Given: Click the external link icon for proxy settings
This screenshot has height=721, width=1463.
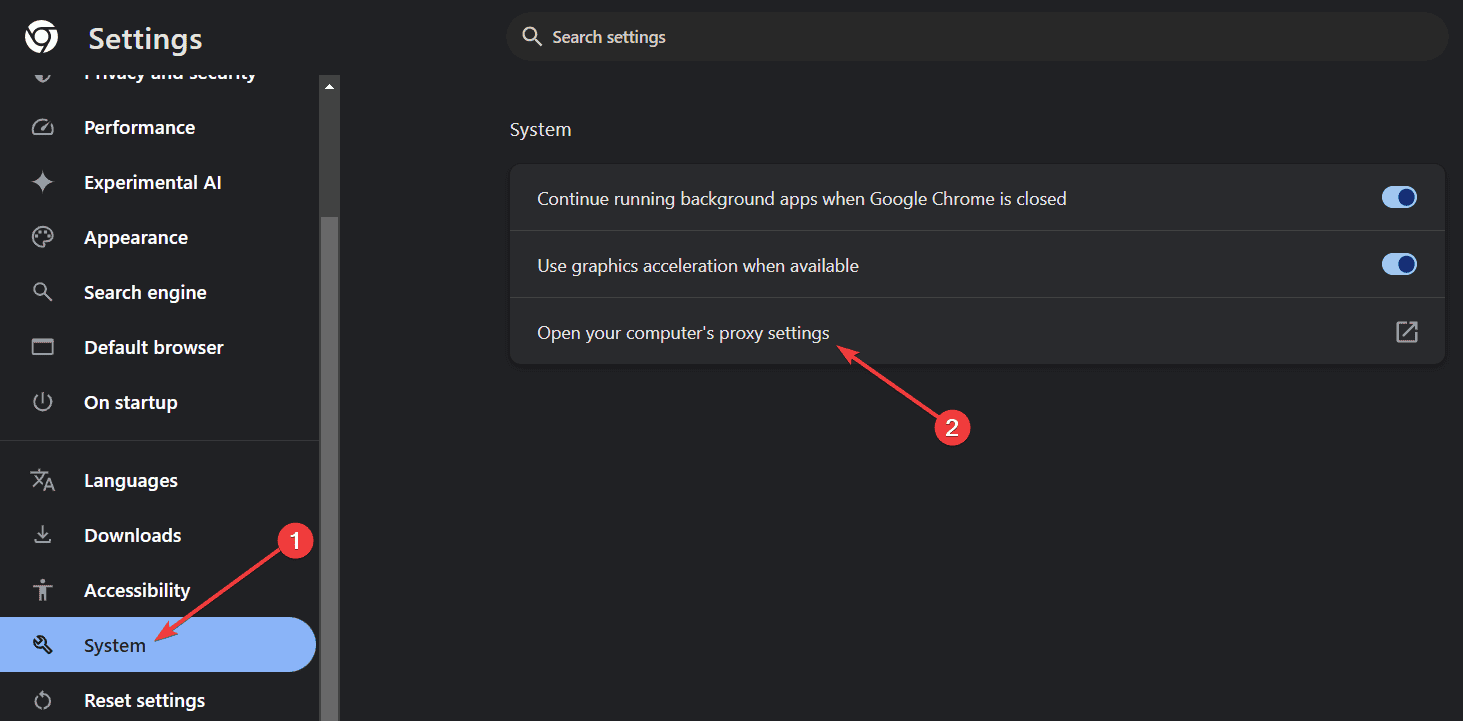Looking at the screenshot, I should tap(1406, 332).
